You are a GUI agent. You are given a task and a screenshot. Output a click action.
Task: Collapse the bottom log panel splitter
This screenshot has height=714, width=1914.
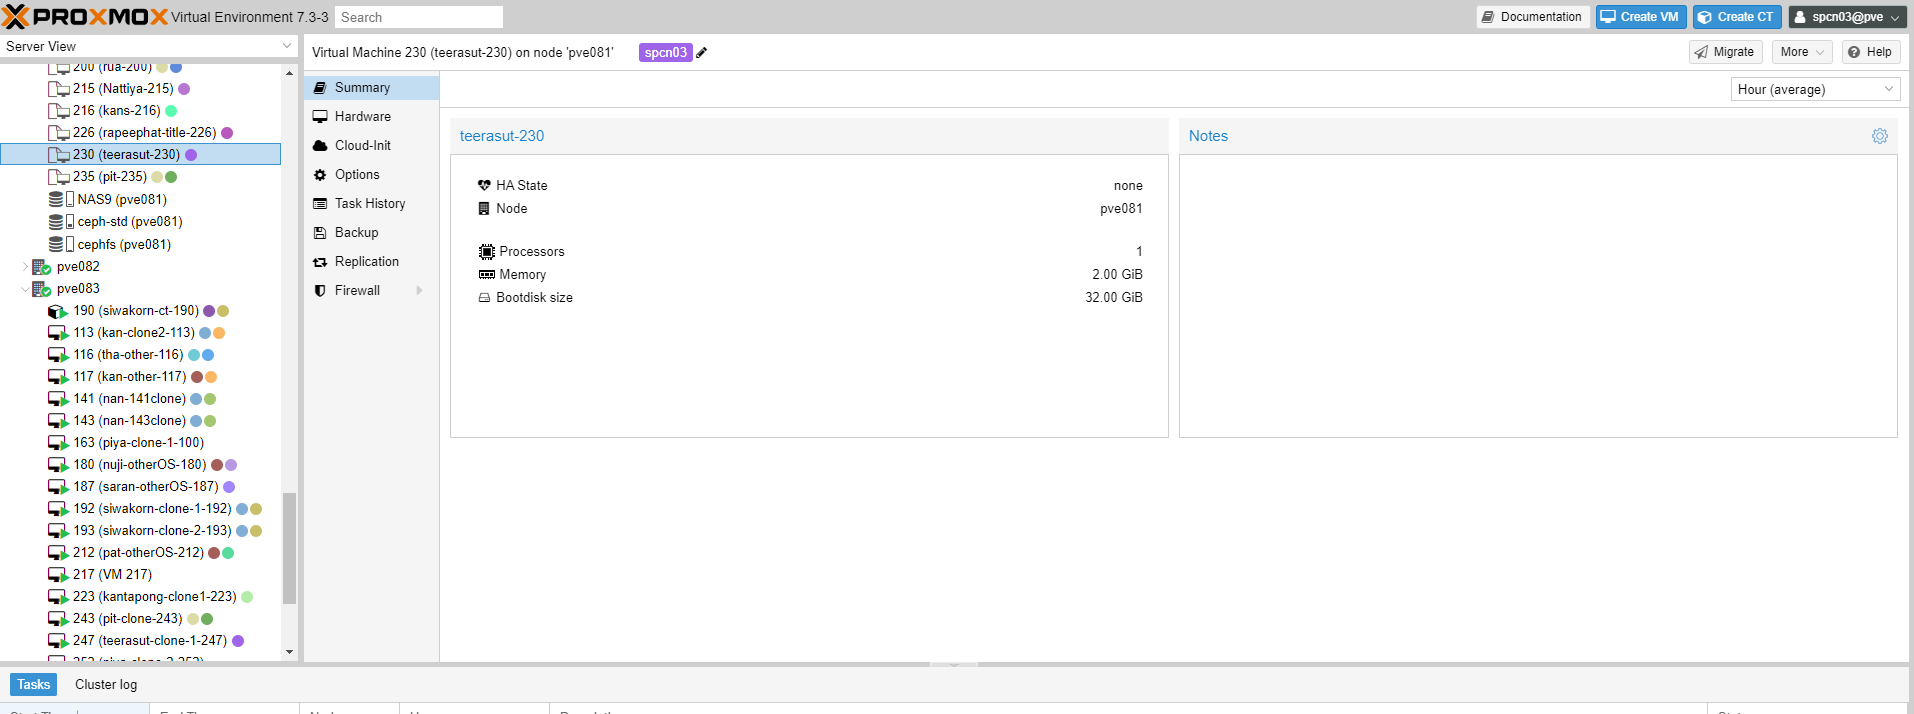coord(954,664)
